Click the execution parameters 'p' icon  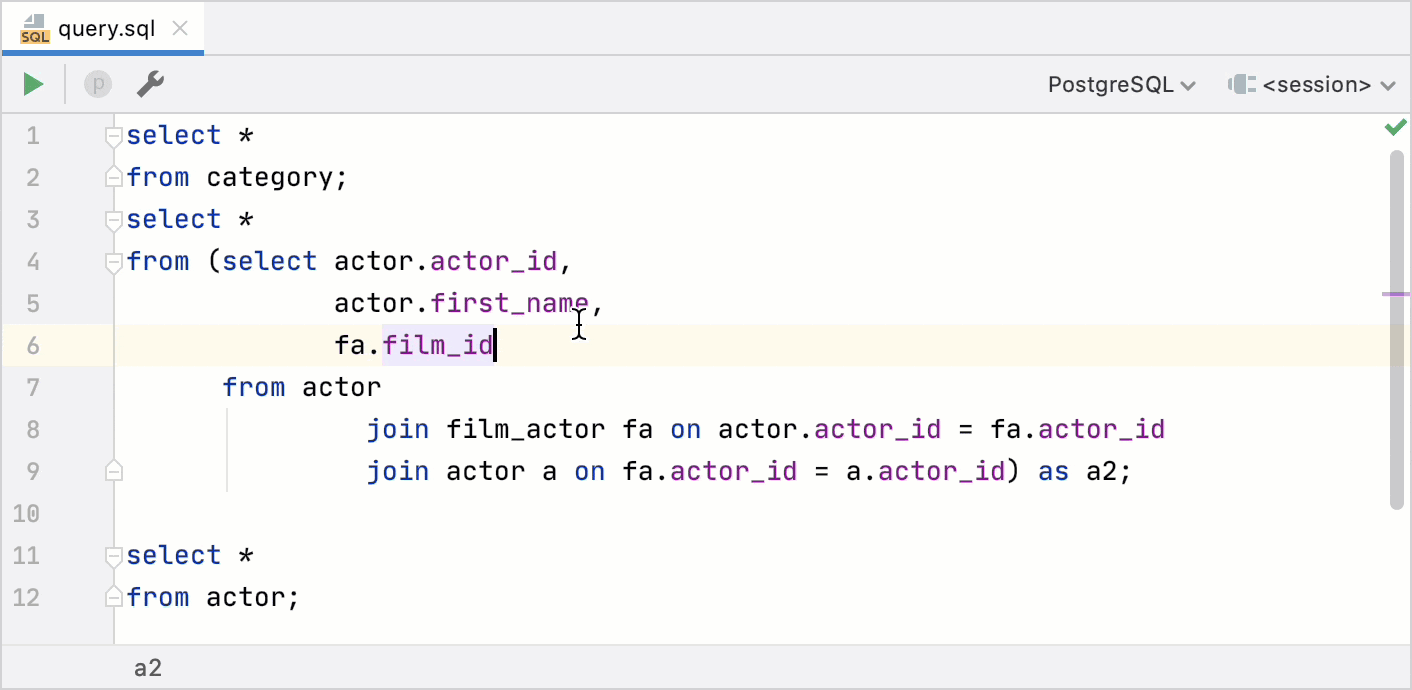[97, 84]
